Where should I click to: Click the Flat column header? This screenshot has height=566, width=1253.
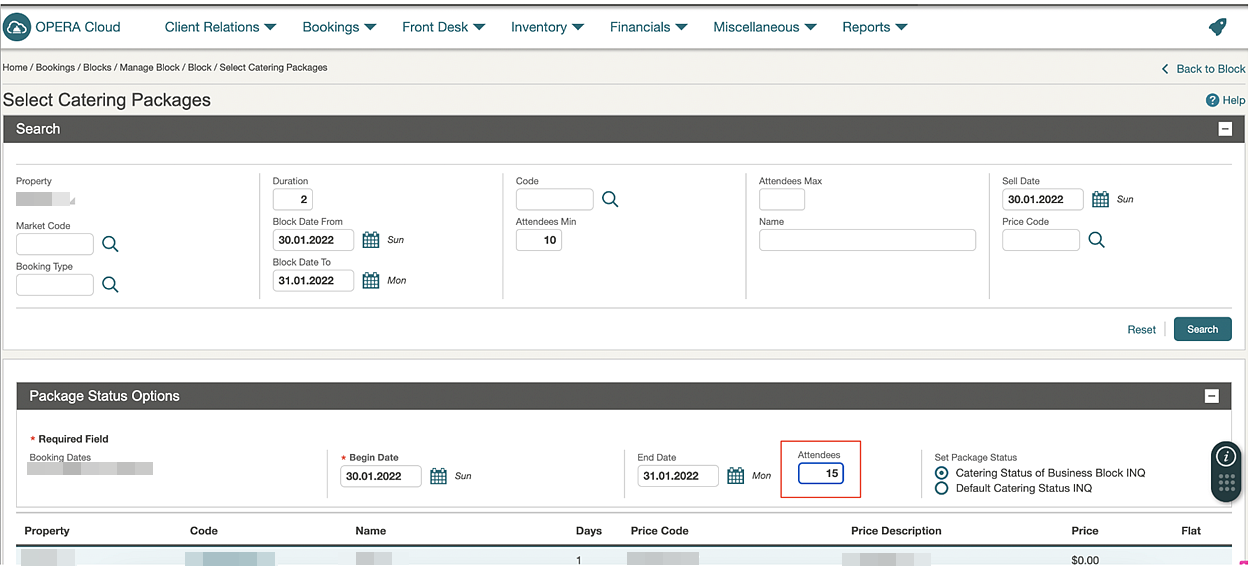point(1191,531)
